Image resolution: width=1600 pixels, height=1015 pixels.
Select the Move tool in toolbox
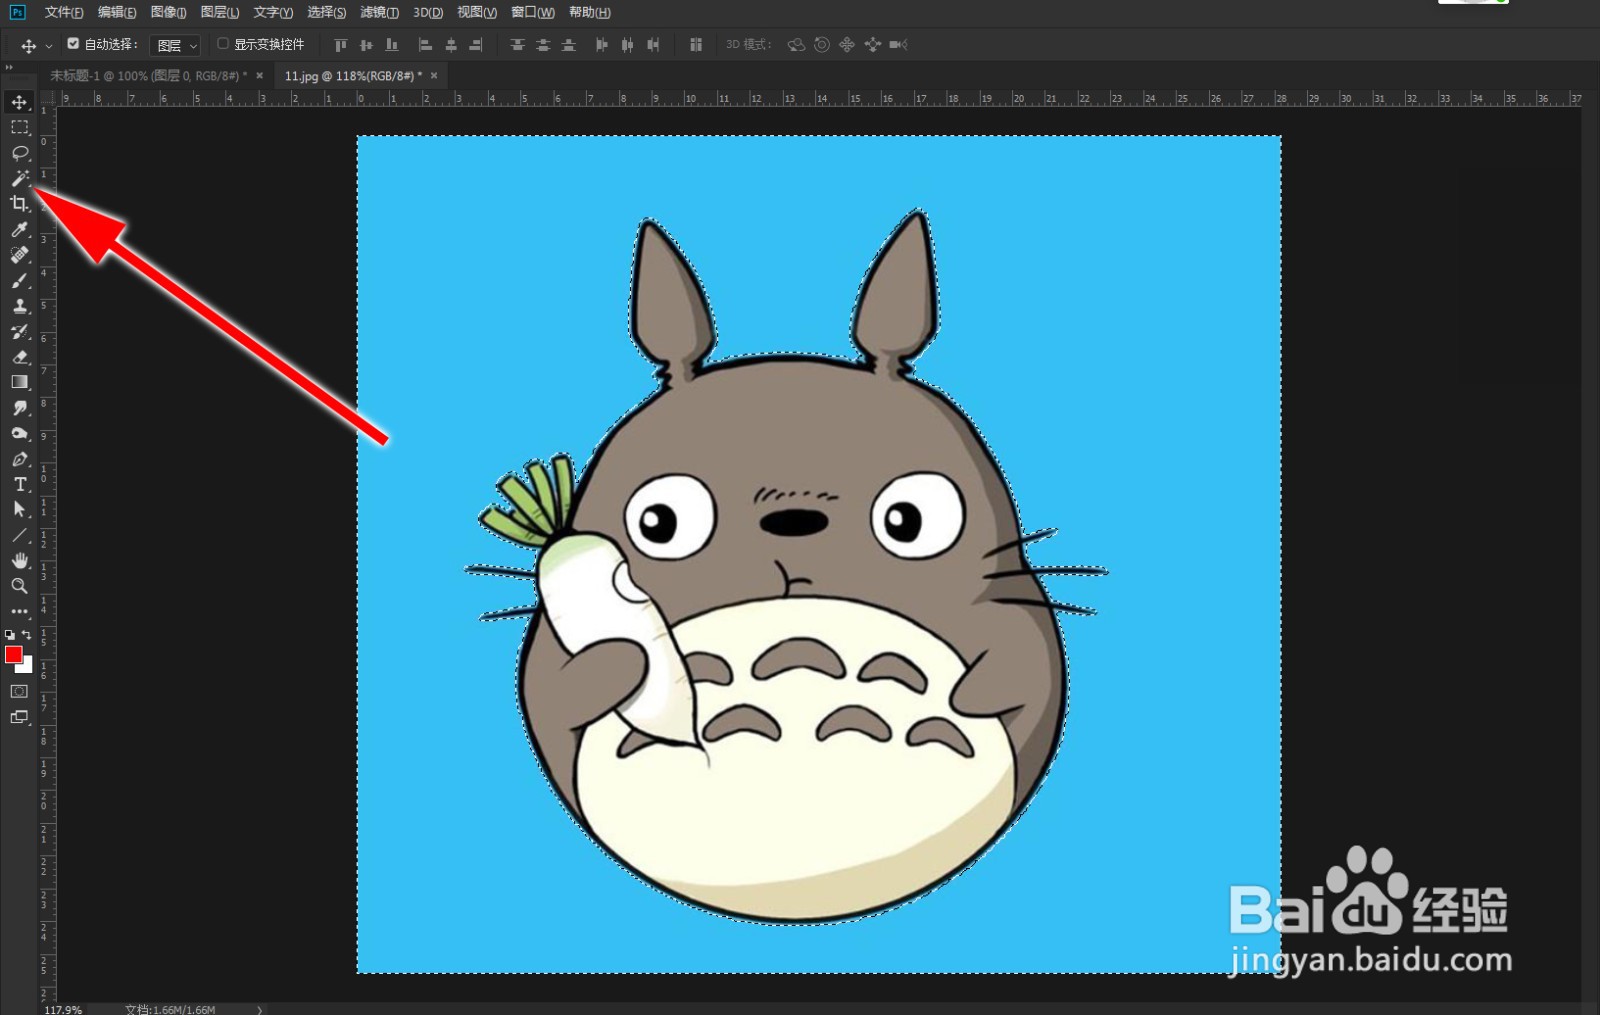pyautogui.click(x=19, y=102)
